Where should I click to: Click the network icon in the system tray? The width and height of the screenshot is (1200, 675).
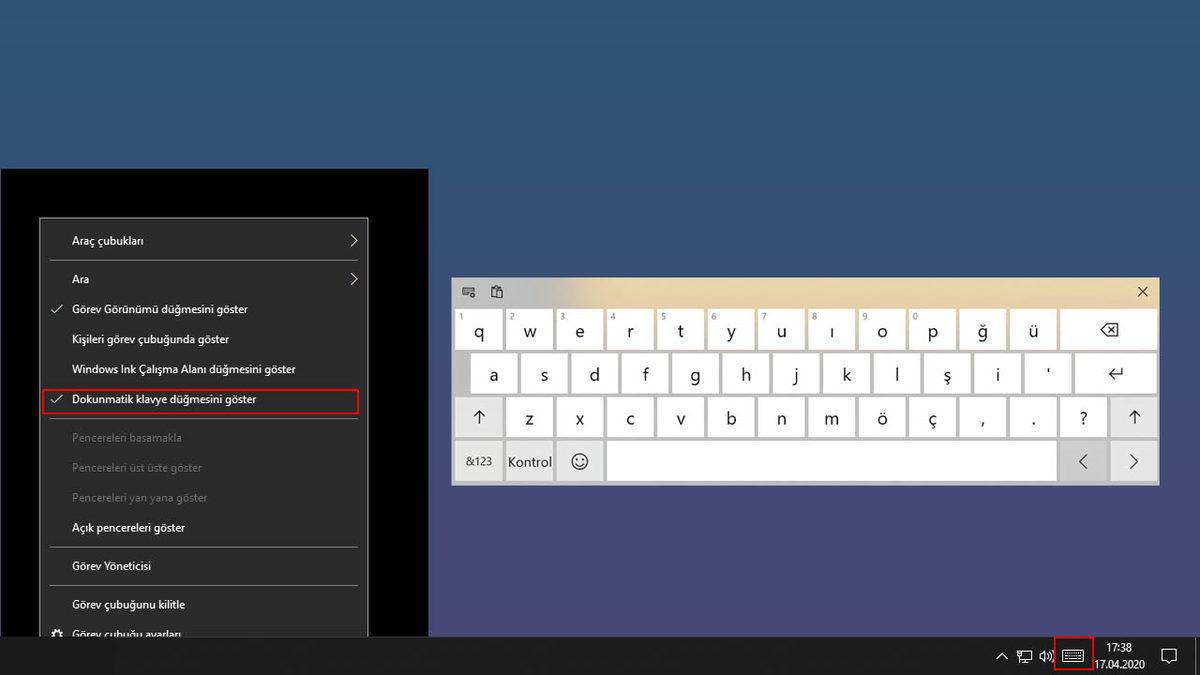1024,656
